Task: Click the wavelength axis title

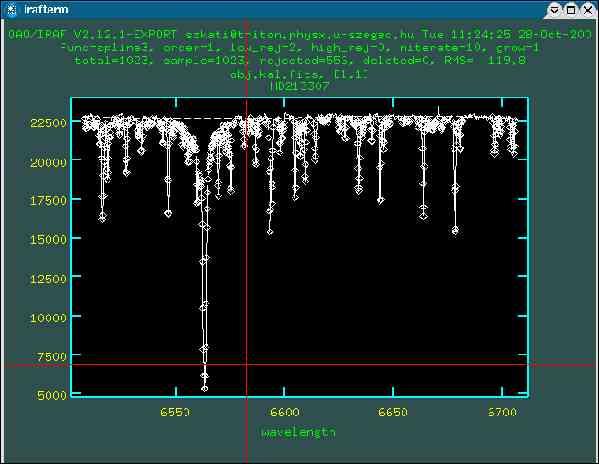Action: coord(298,433)
